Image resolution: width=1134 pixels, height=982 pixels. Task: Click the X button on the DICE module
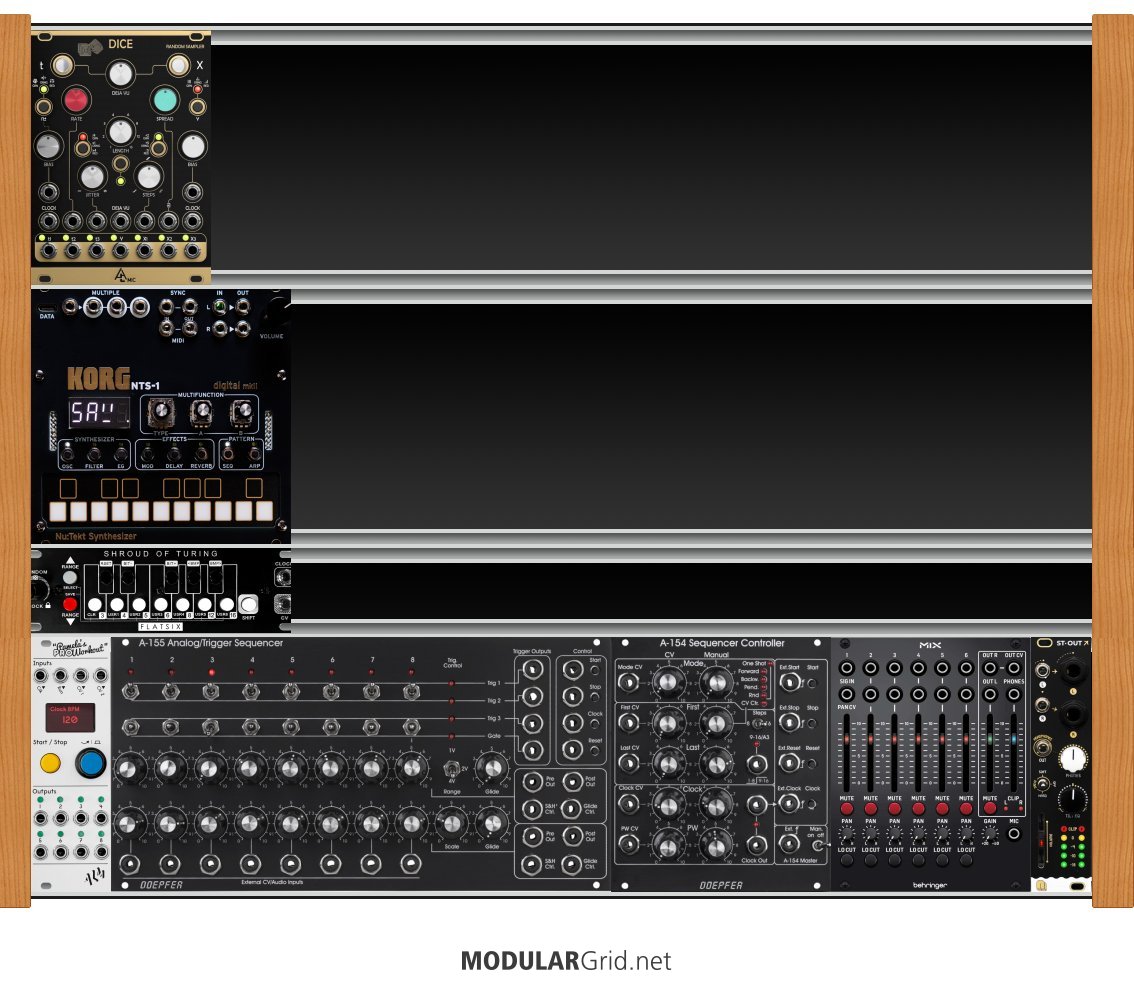[178, 65]
